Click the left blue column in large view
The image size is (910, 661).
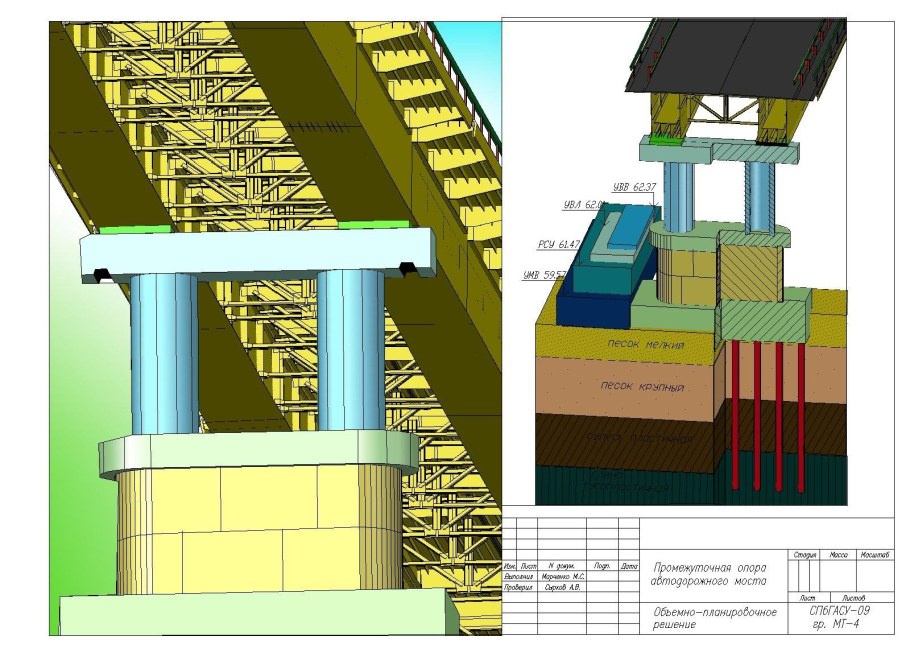tap(164, 355)
